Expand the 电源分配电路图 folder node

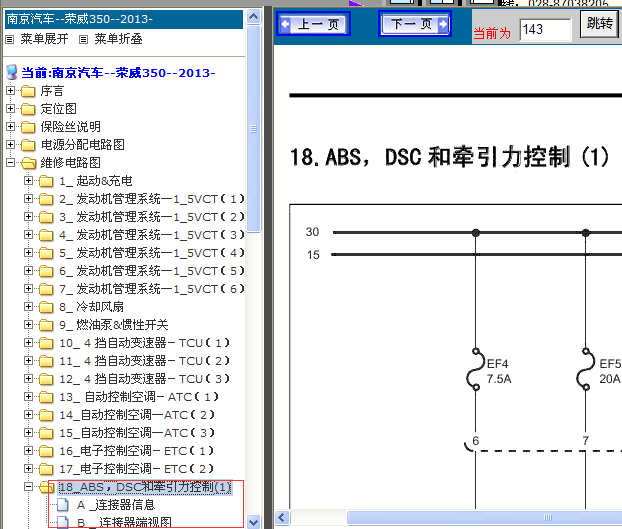[x=11, y=144]
